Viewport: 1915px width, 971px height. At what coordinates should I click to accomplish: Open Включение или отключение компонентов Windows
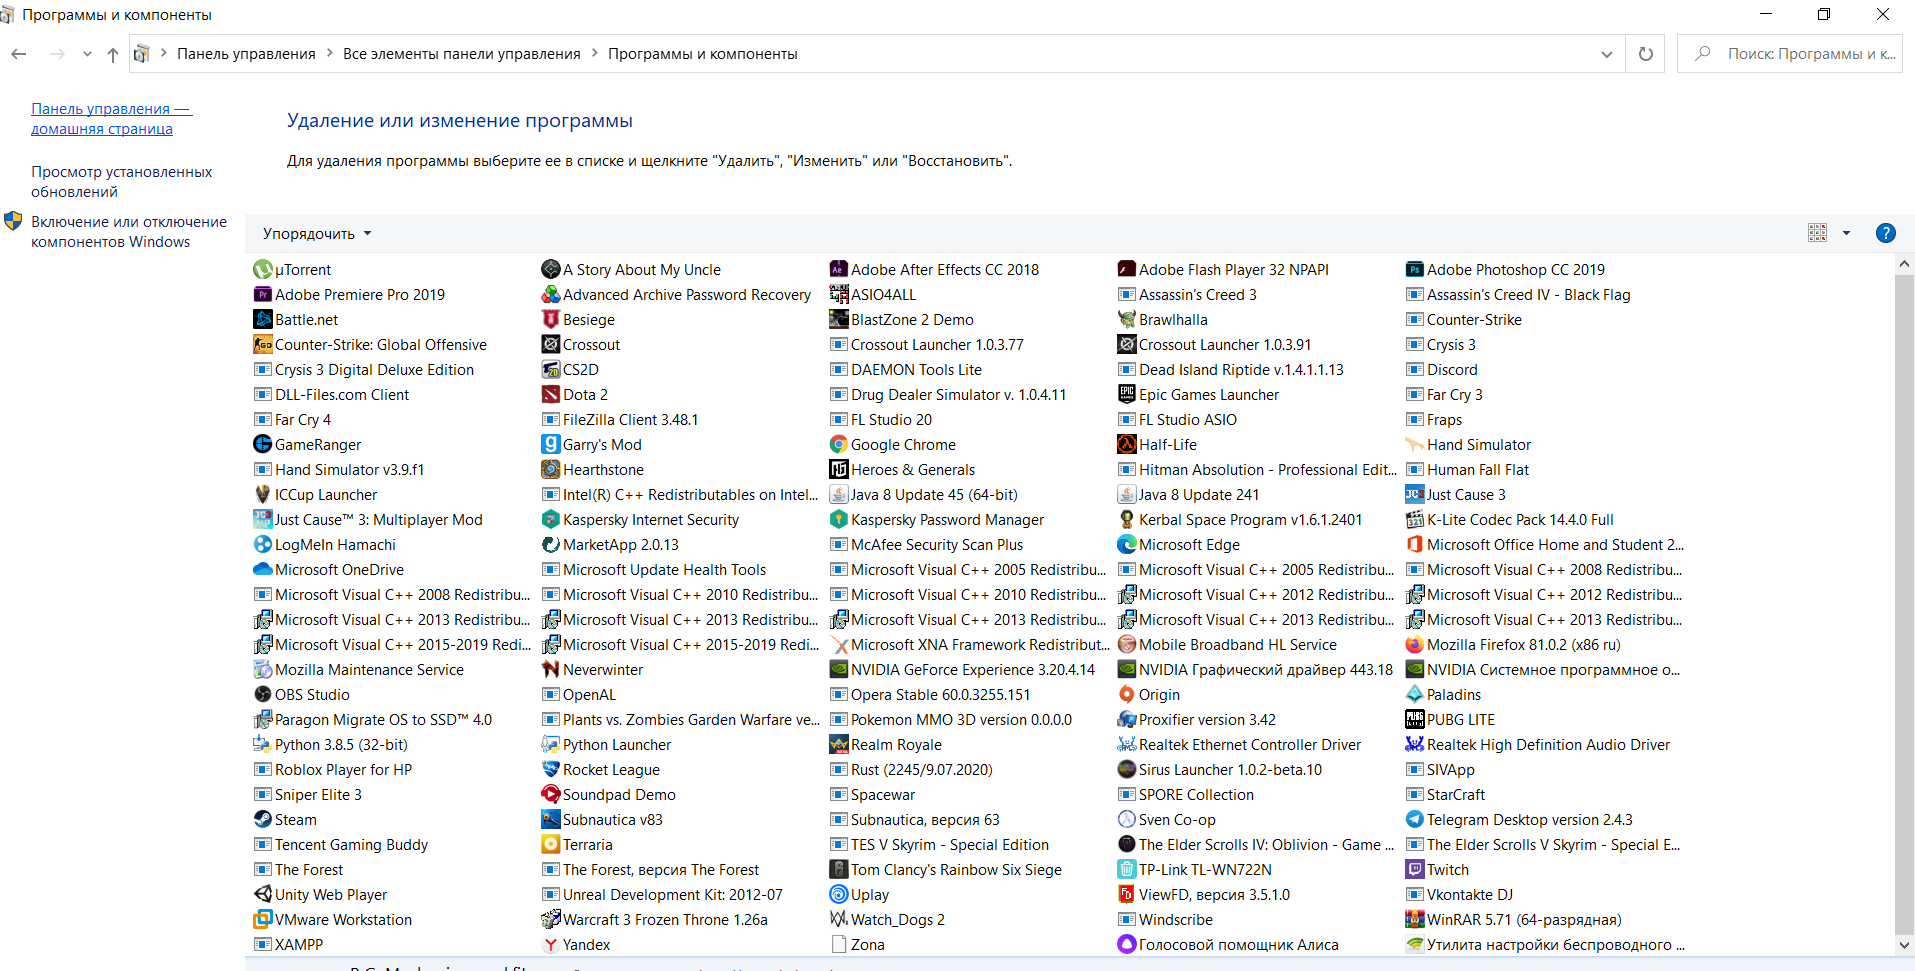(x=129, y=232)
